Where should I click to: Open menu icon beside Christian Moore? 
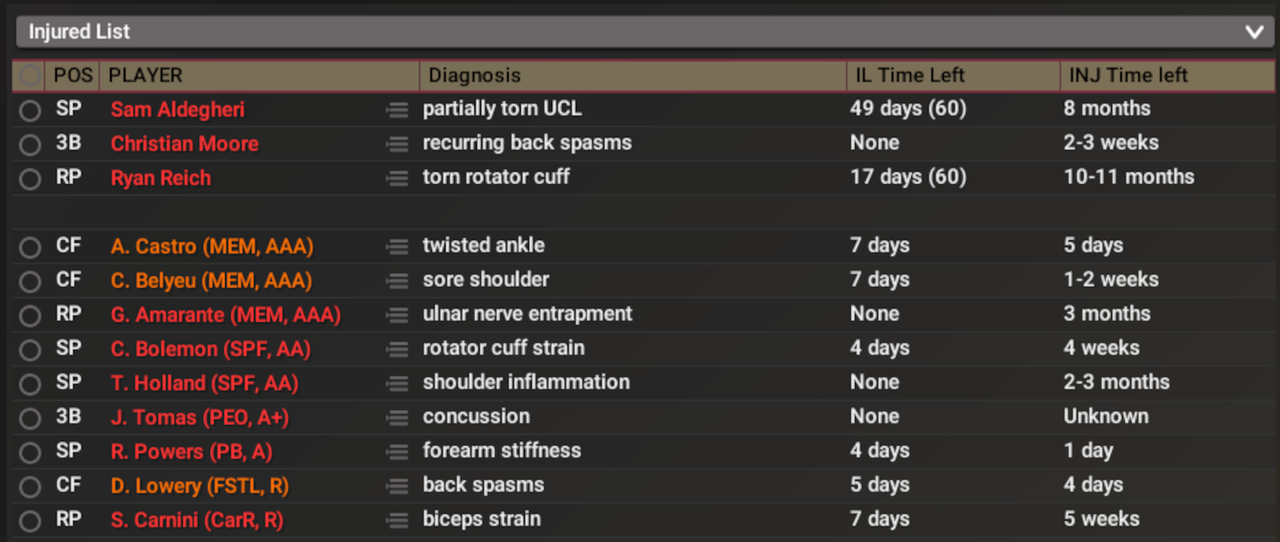pyautogui.click(x=397, y=144)
